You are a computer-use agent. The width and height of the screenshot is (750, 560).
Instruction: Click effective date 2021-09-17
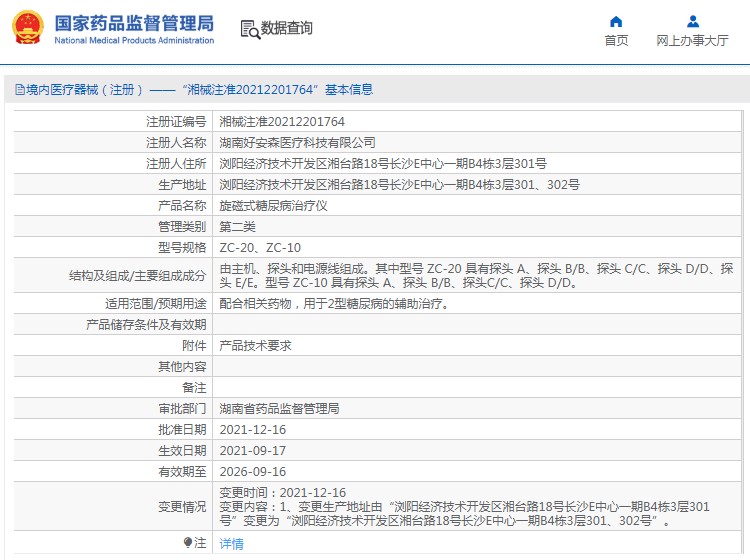[x=253, y=451]
